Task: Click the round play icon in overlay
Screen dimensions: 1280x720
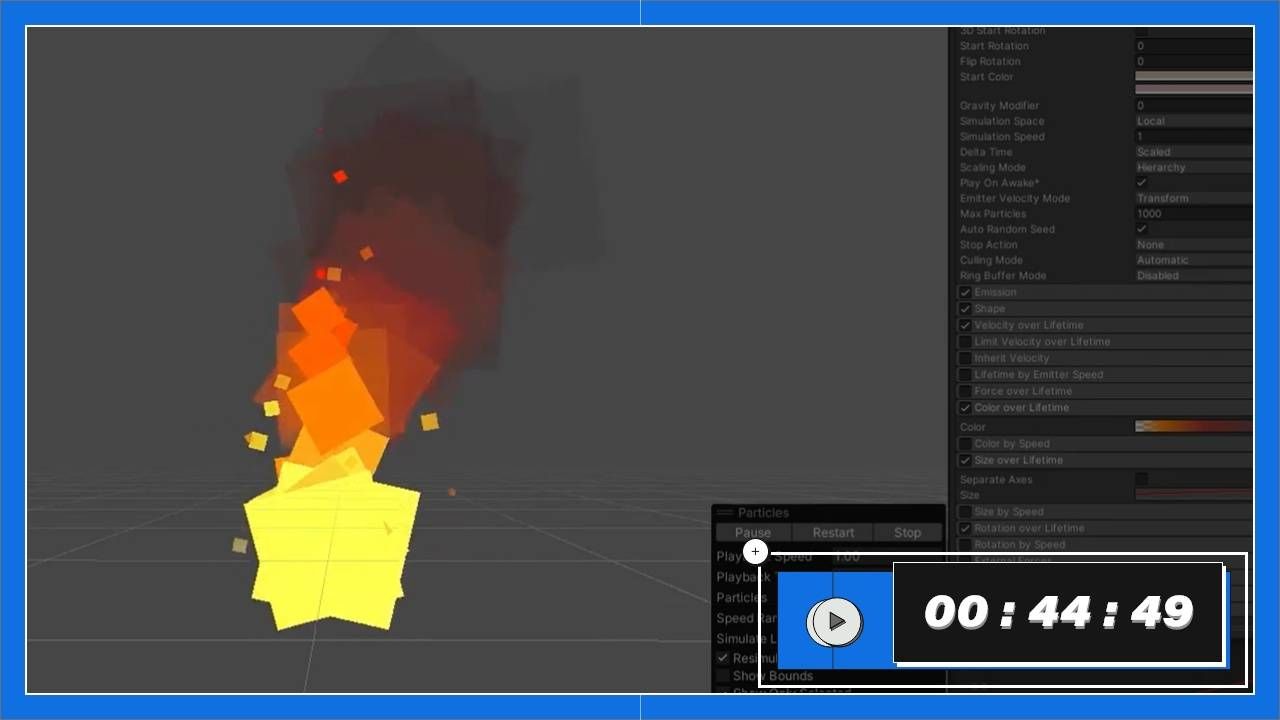Action: click(x=837, y=622)
